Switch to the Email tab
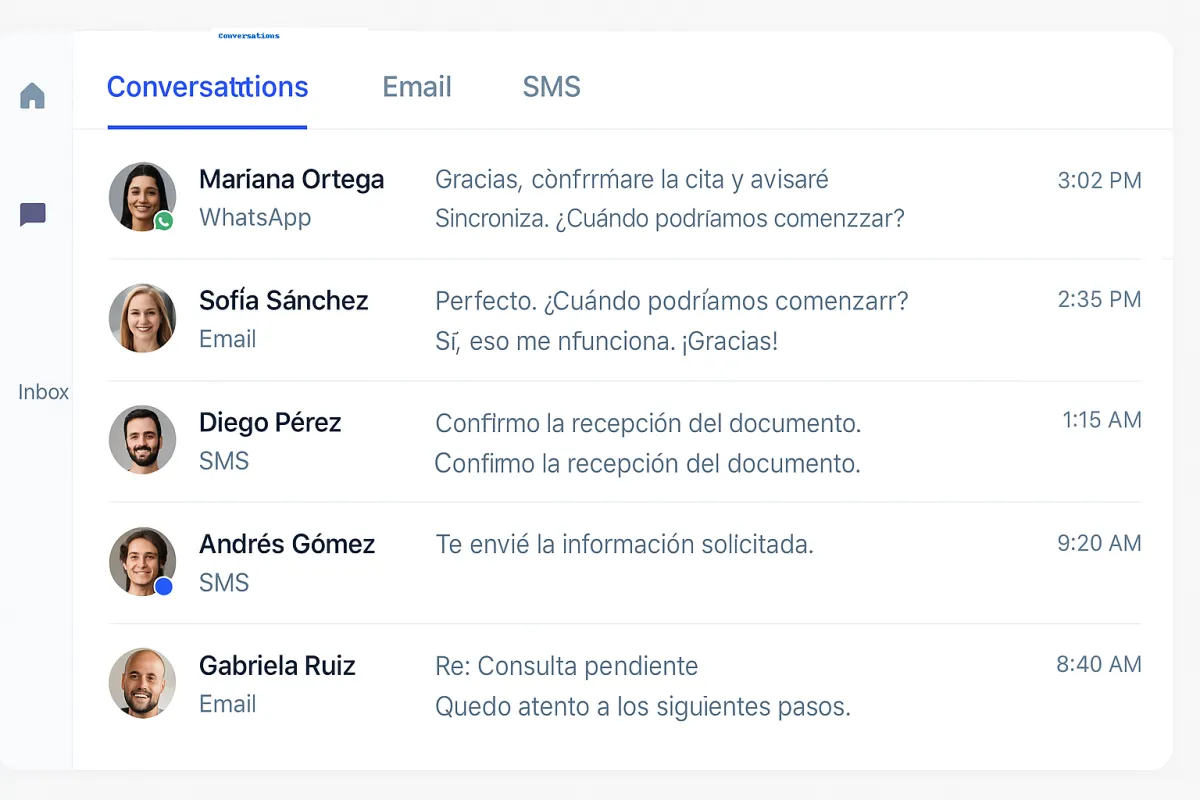 tap(417, 88)
